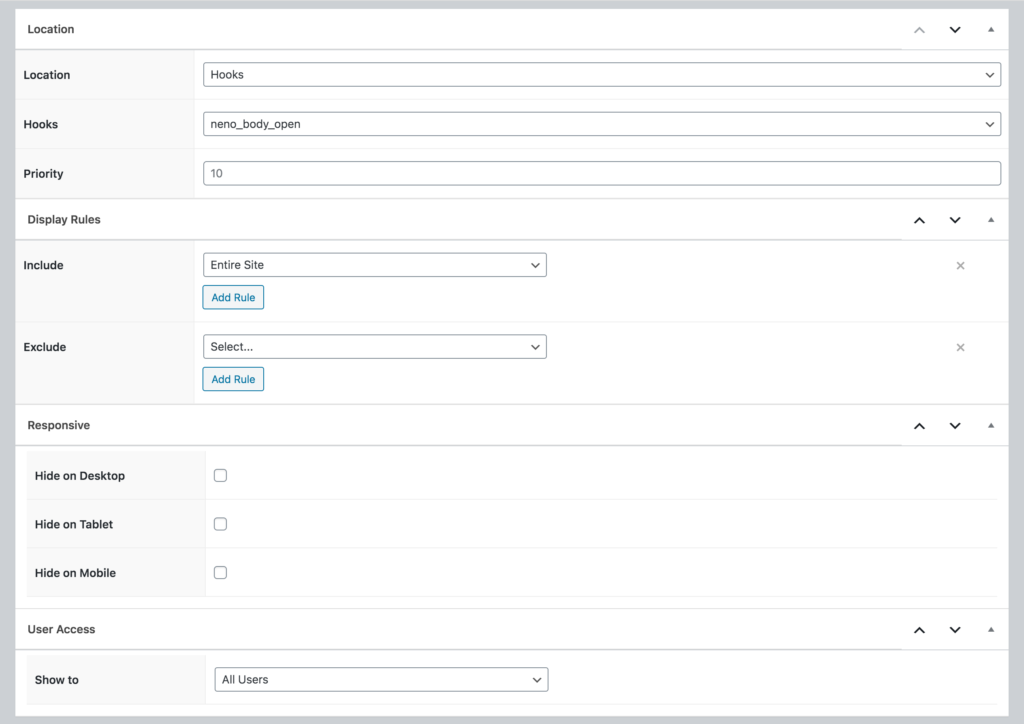Open the Hooks dropdown showing neno_body_open

click(601, 124)
